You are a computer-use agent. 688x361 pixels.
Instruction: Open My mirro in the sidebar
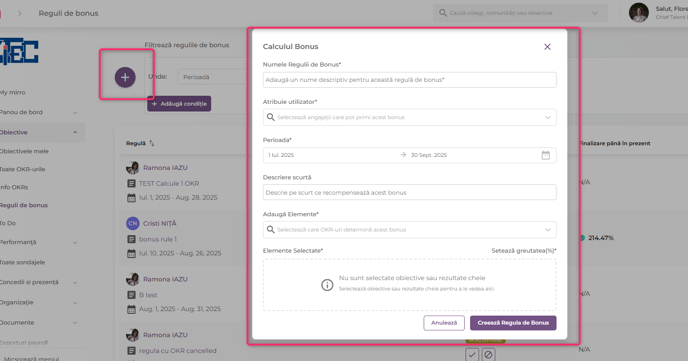point(13,93)
